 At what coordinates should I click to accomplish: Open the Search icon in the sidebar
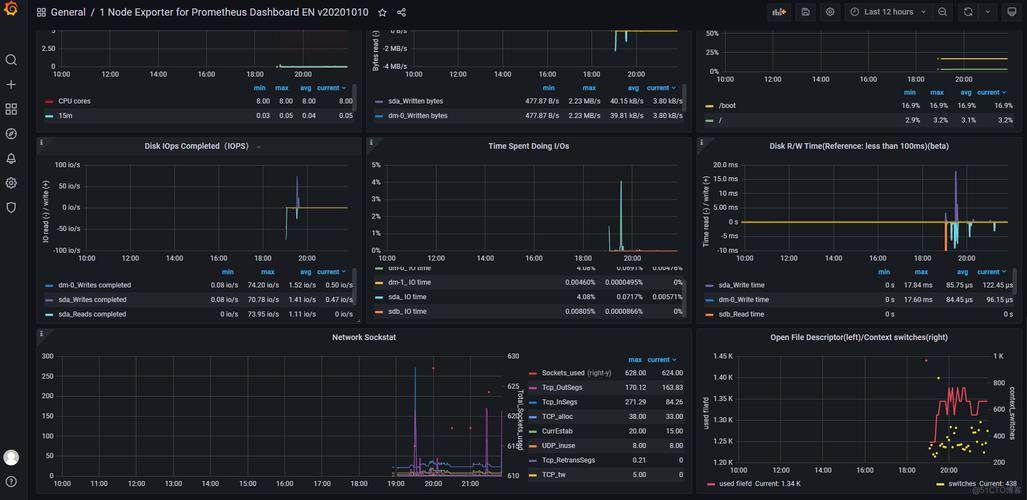[11, 60]
